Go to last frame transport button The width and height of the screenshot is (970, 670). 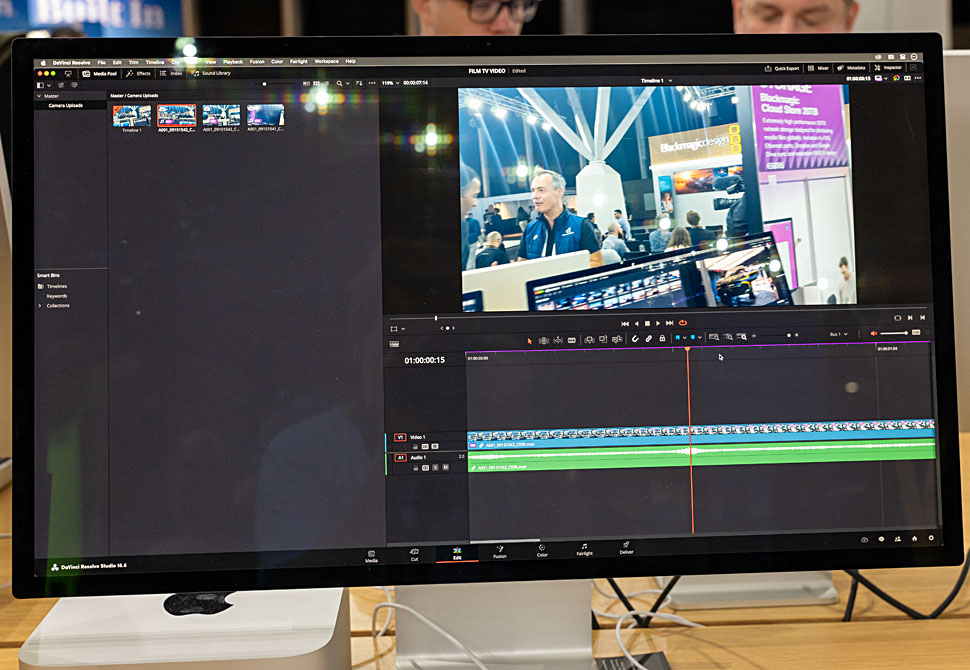click(669, 323)
